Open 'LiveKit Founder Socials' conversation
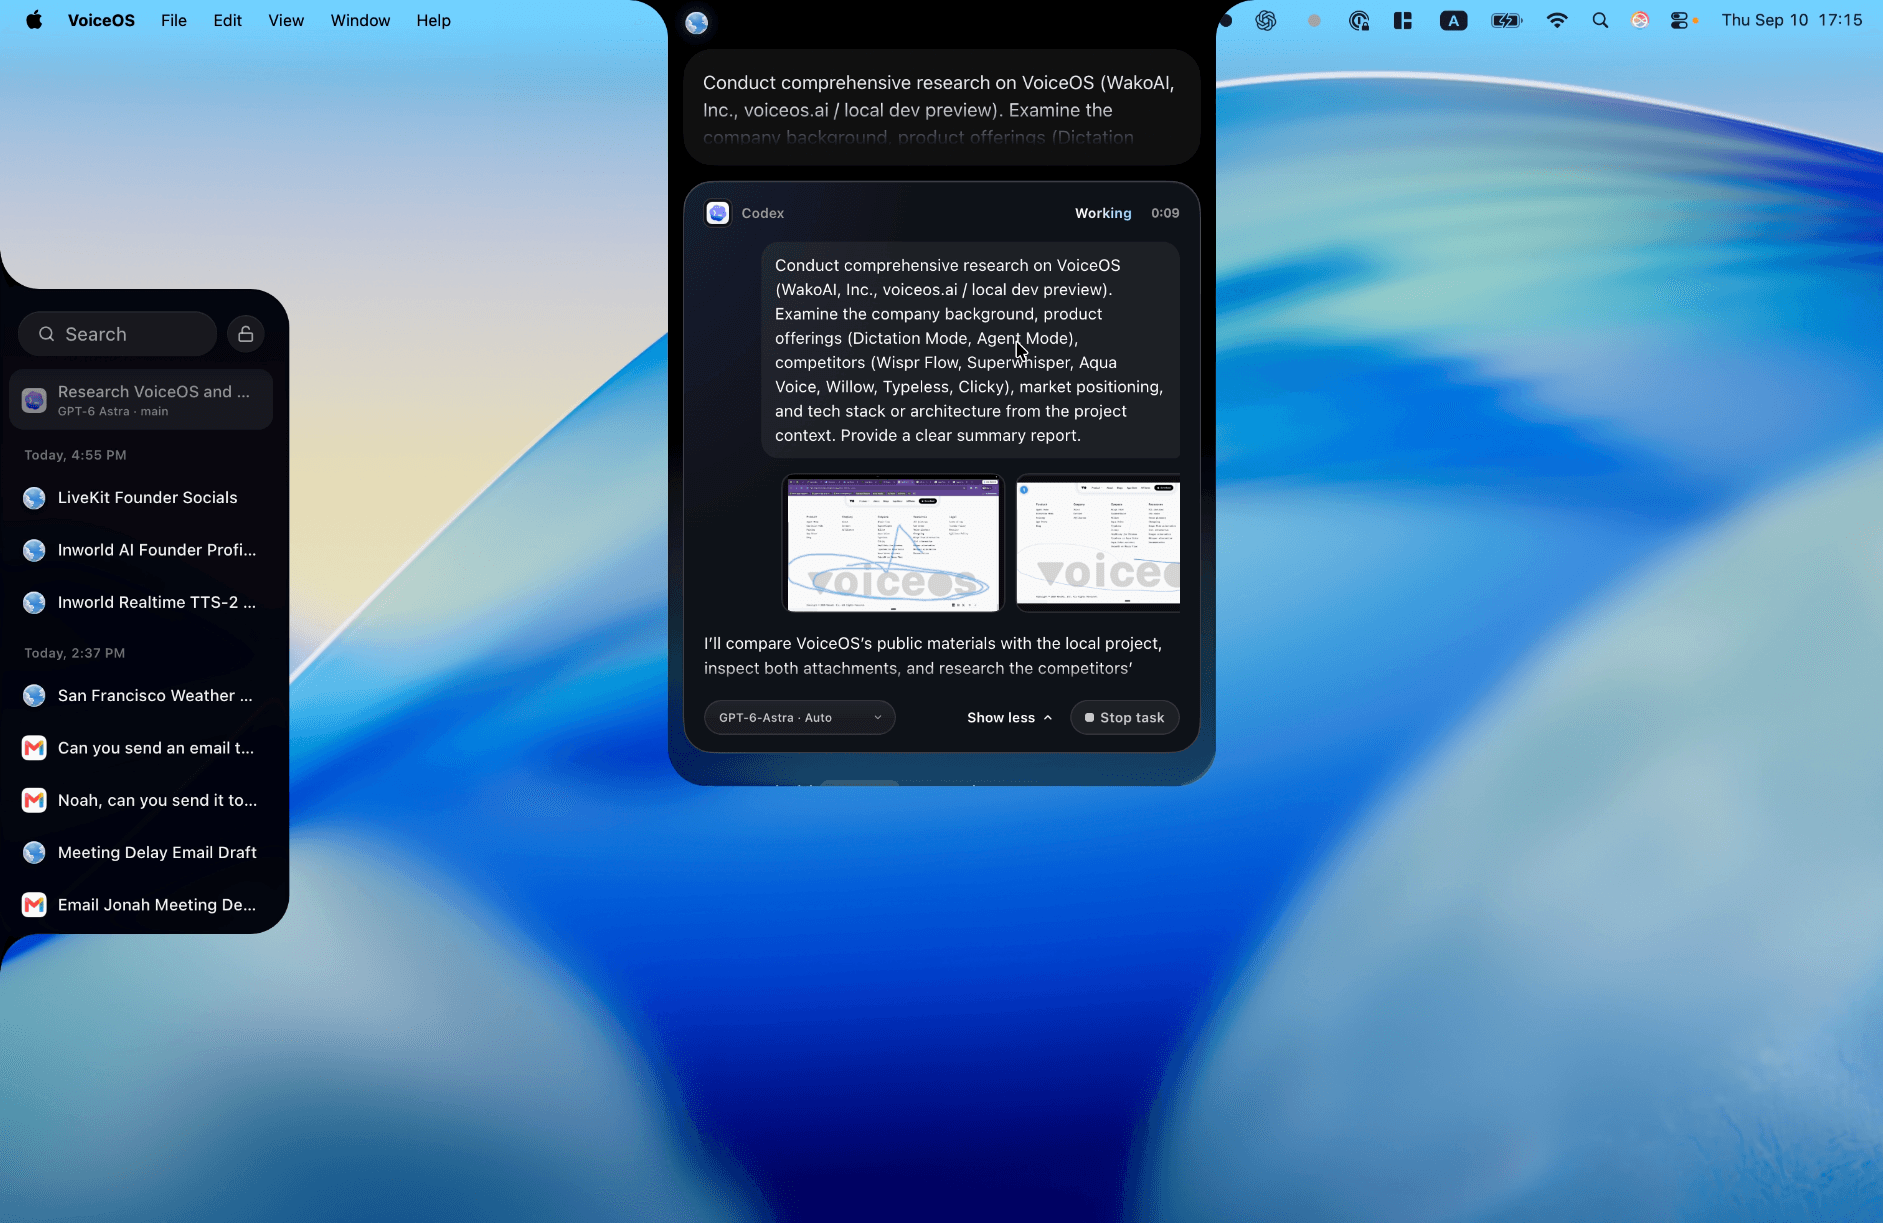 click(141, 497)
